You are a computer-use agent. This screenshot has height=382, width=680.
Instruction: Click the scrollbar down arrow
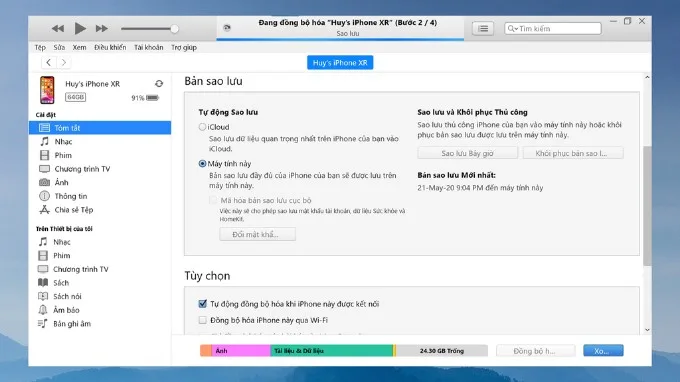(647, 330)
